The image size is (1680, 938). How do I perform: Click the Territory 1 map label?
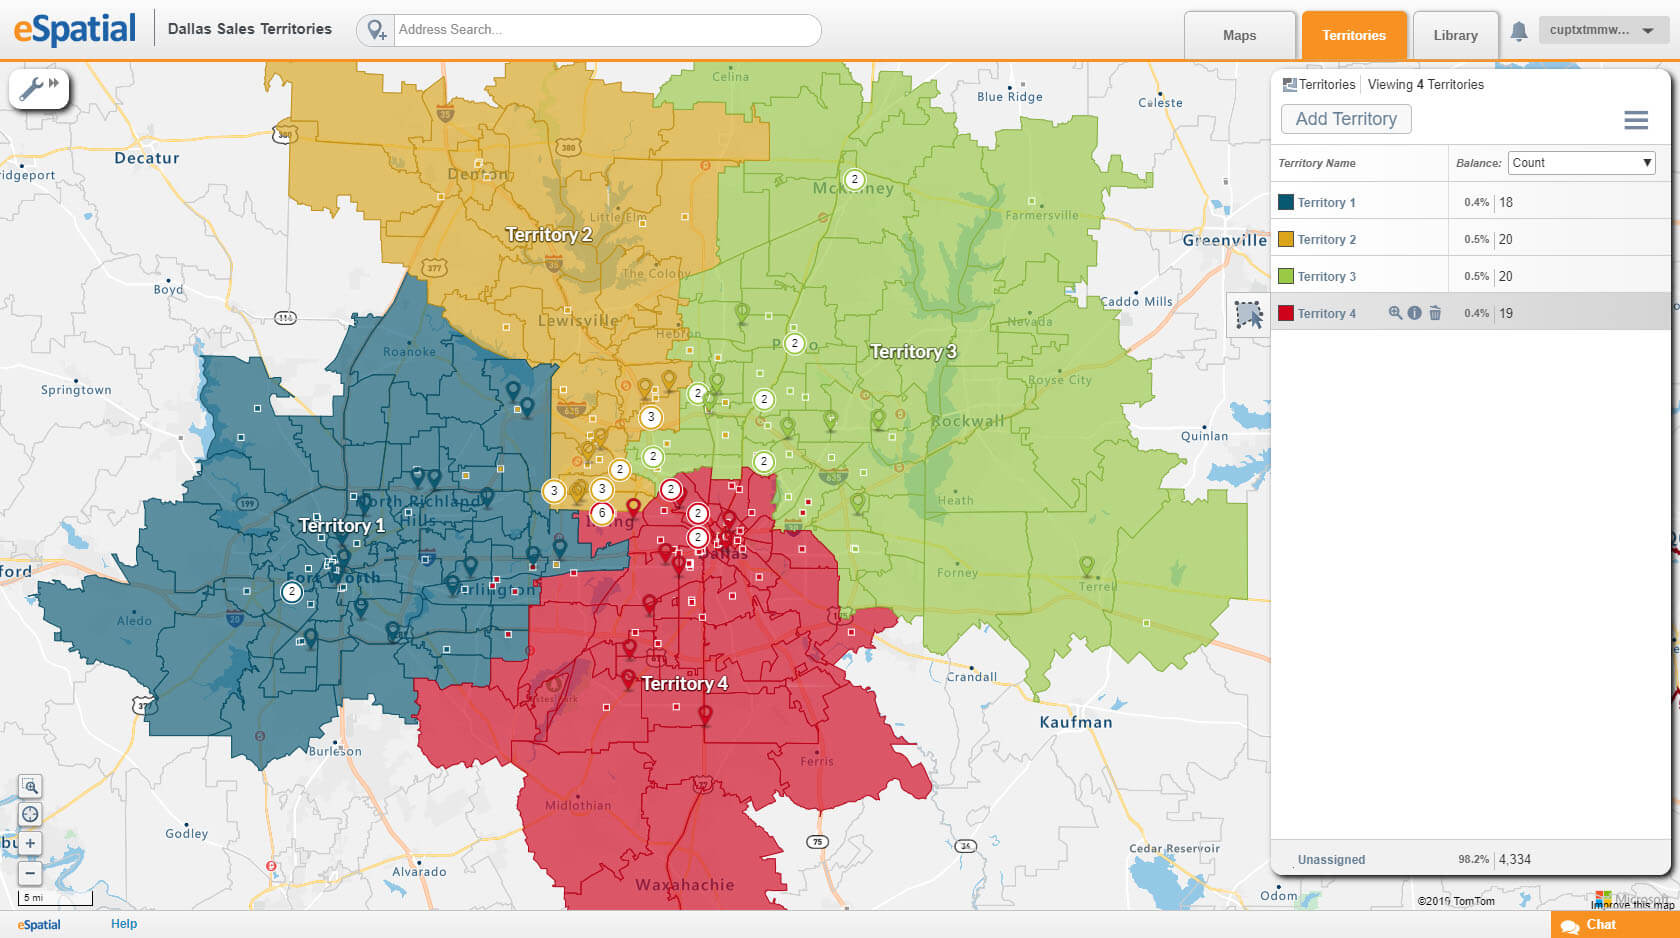342,526
